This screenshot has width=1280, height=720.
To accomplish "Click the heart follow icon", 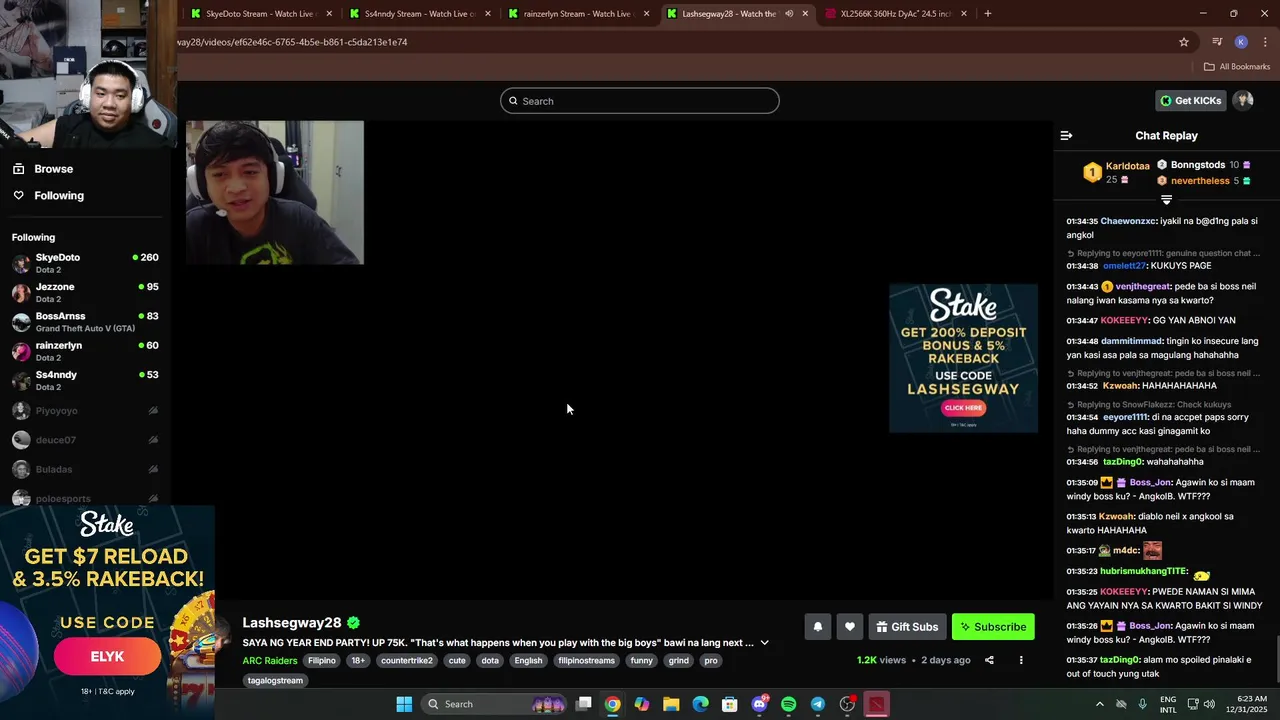I will pos(850,627).
